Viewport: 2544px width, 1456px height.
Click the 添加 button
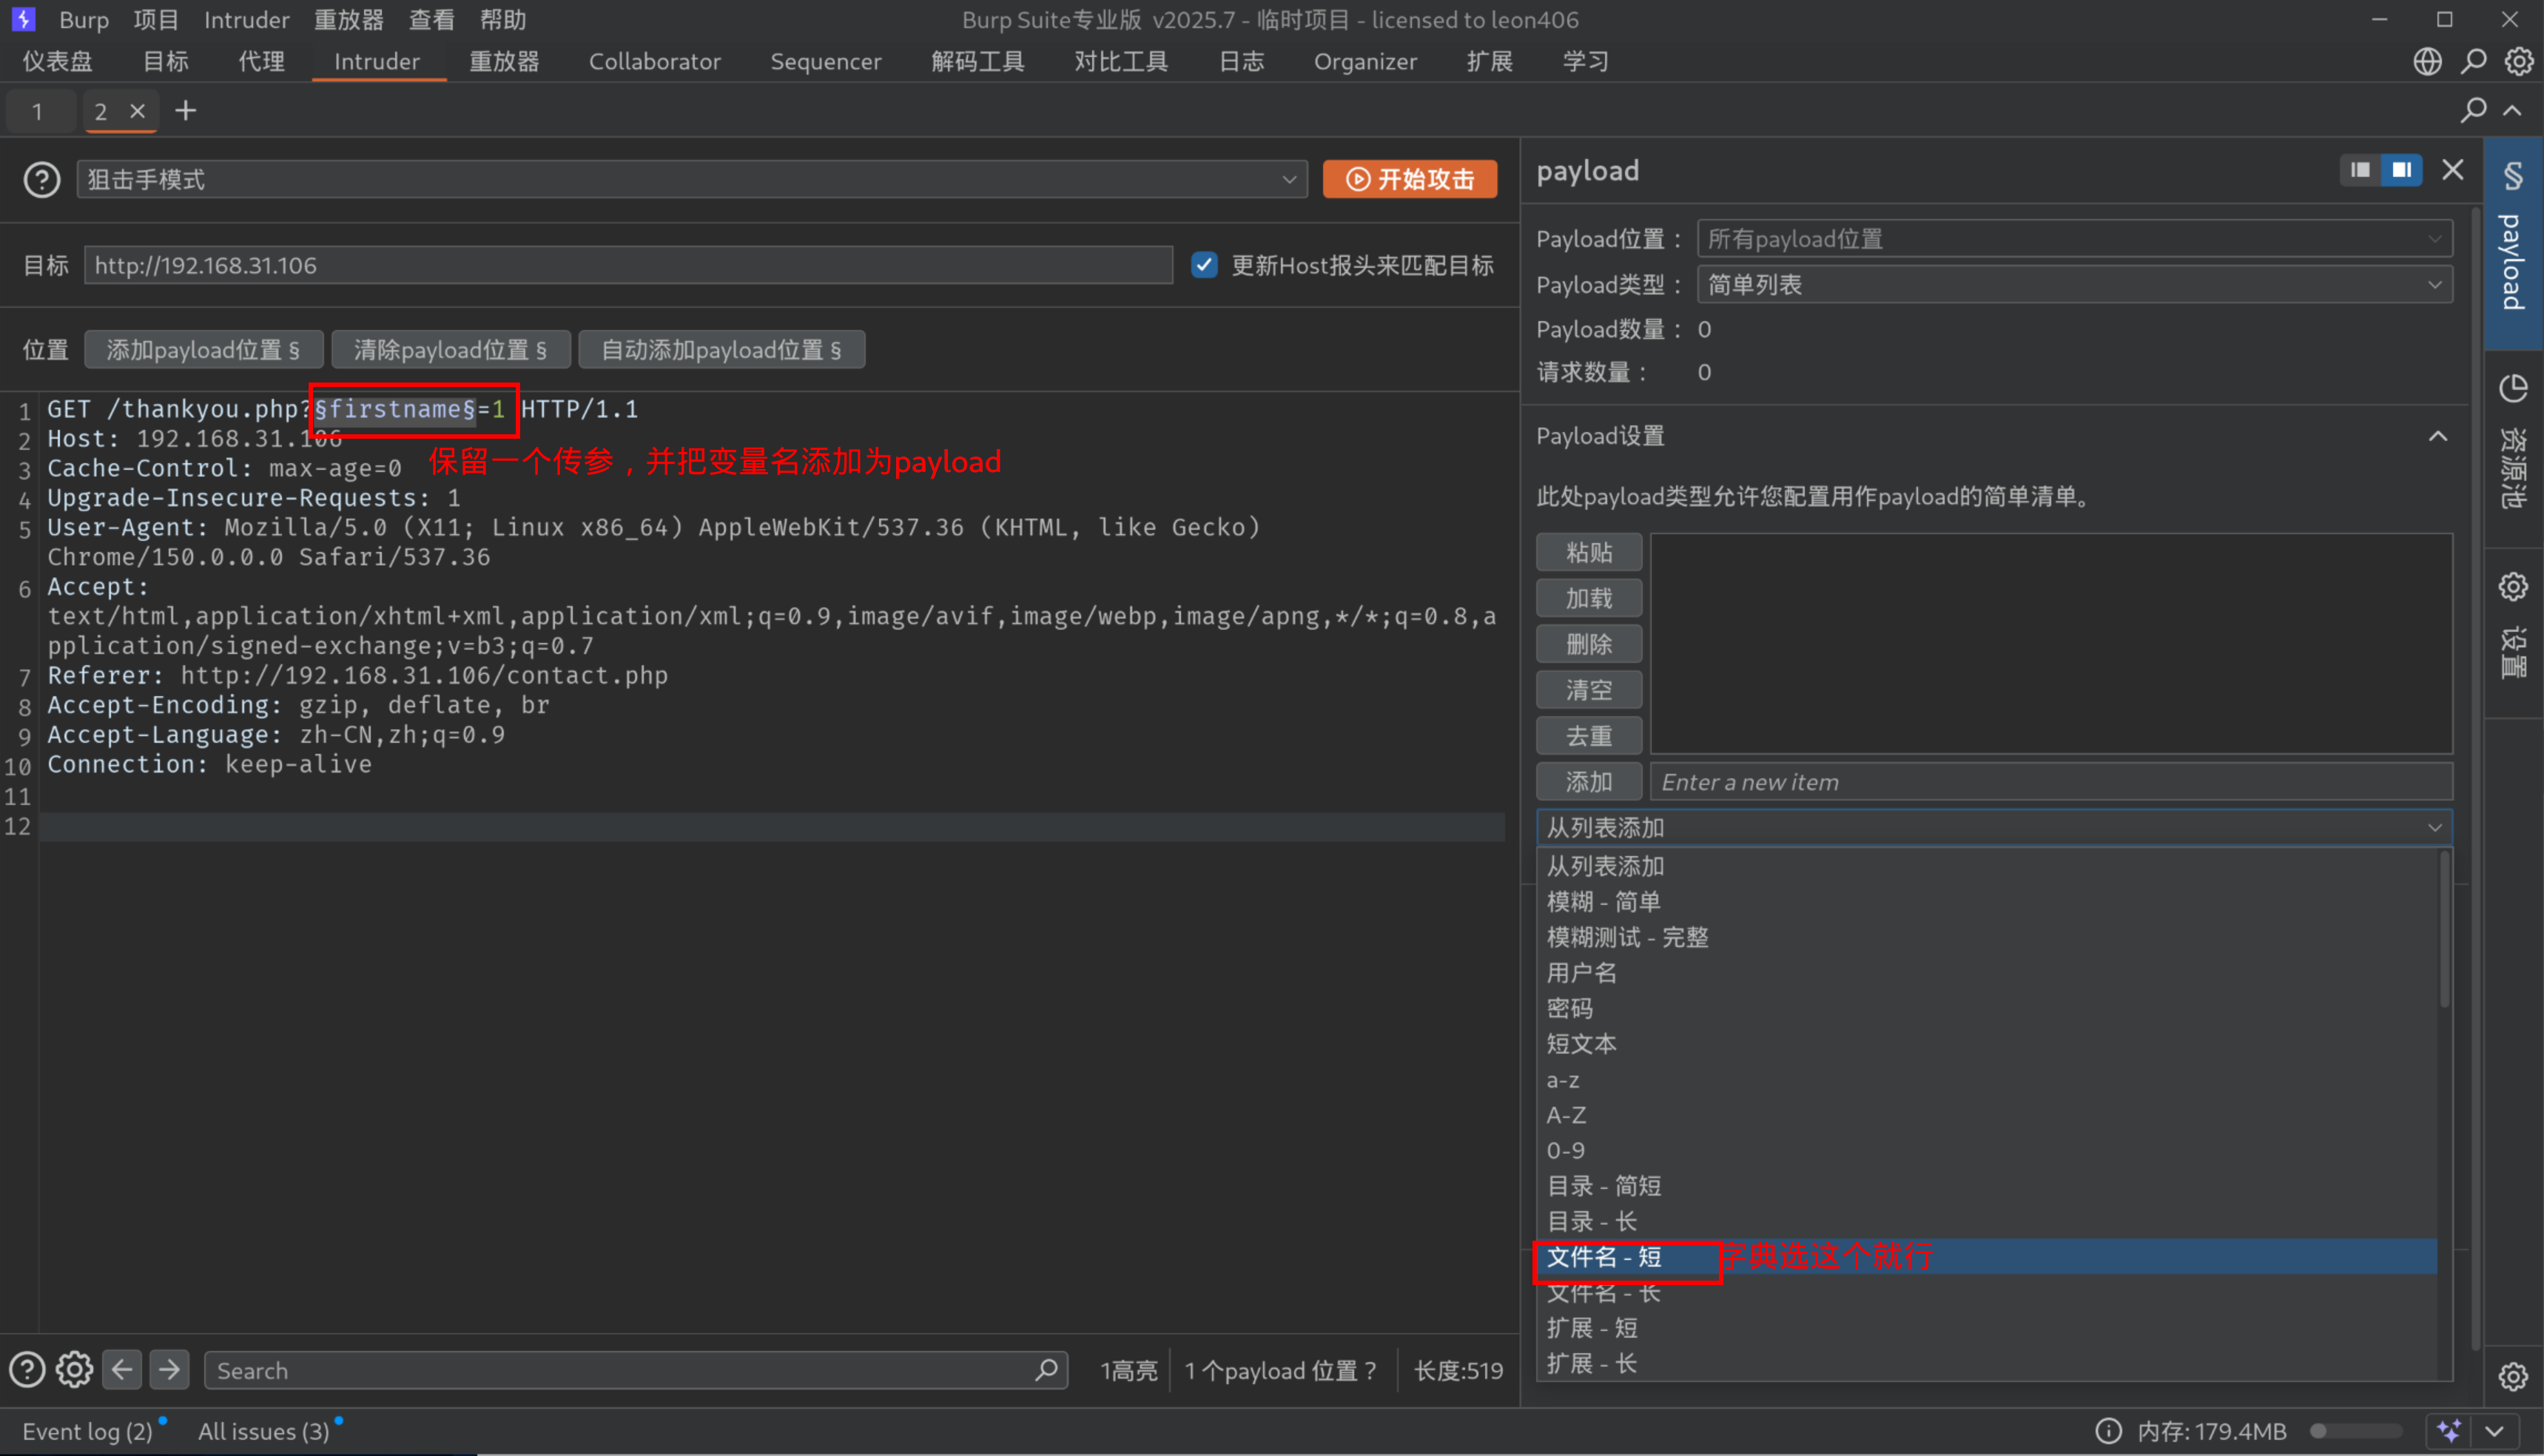[1588, 782]
